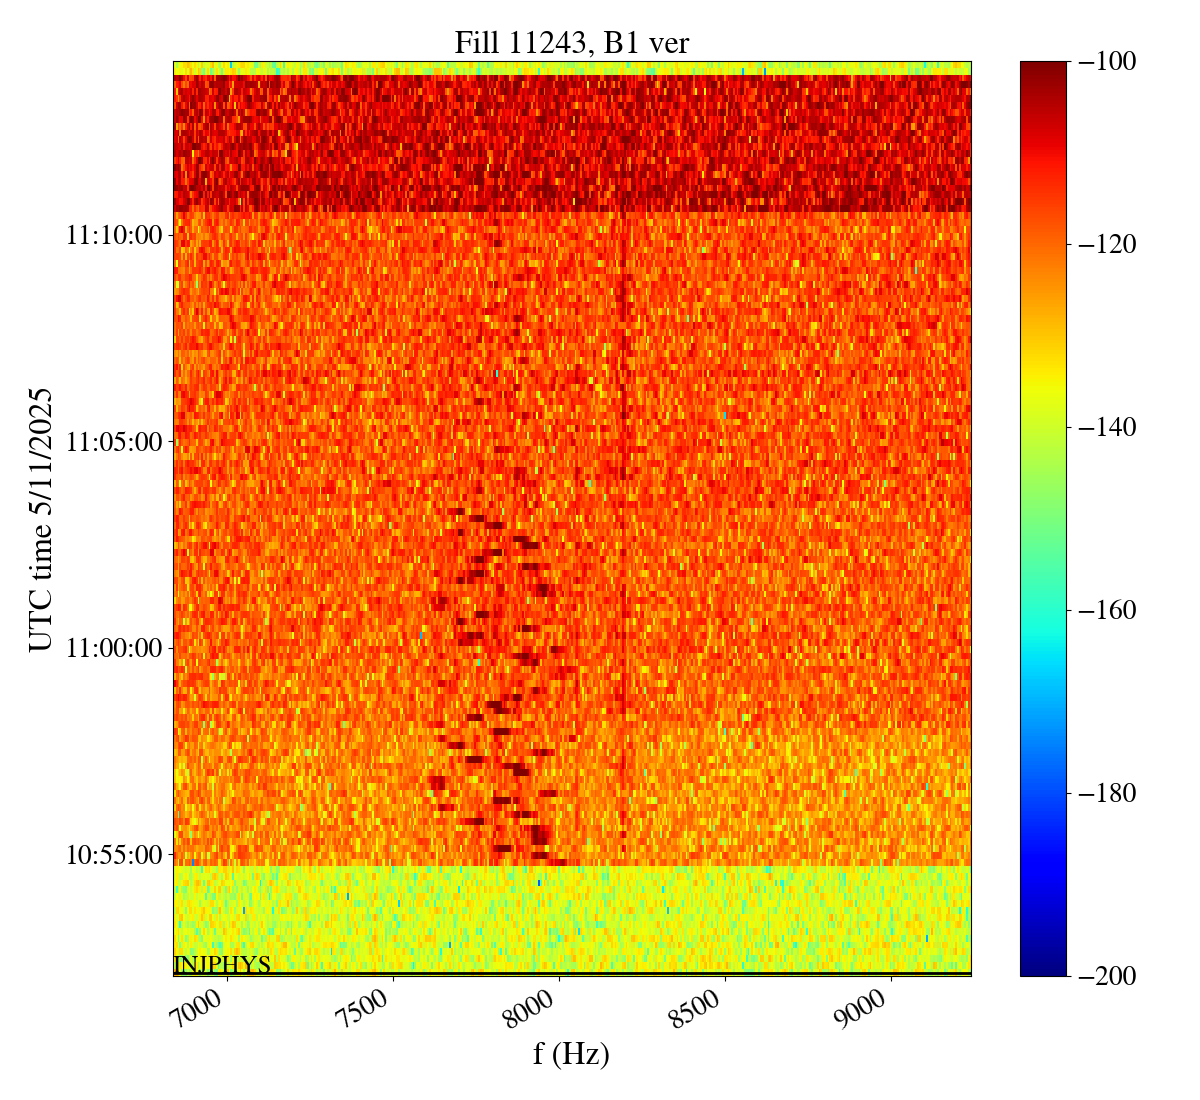1200x1100 pixels.
Task: Select the −100 colorbar tick label
Action: pyautogui.click(x=1108, y=62)
